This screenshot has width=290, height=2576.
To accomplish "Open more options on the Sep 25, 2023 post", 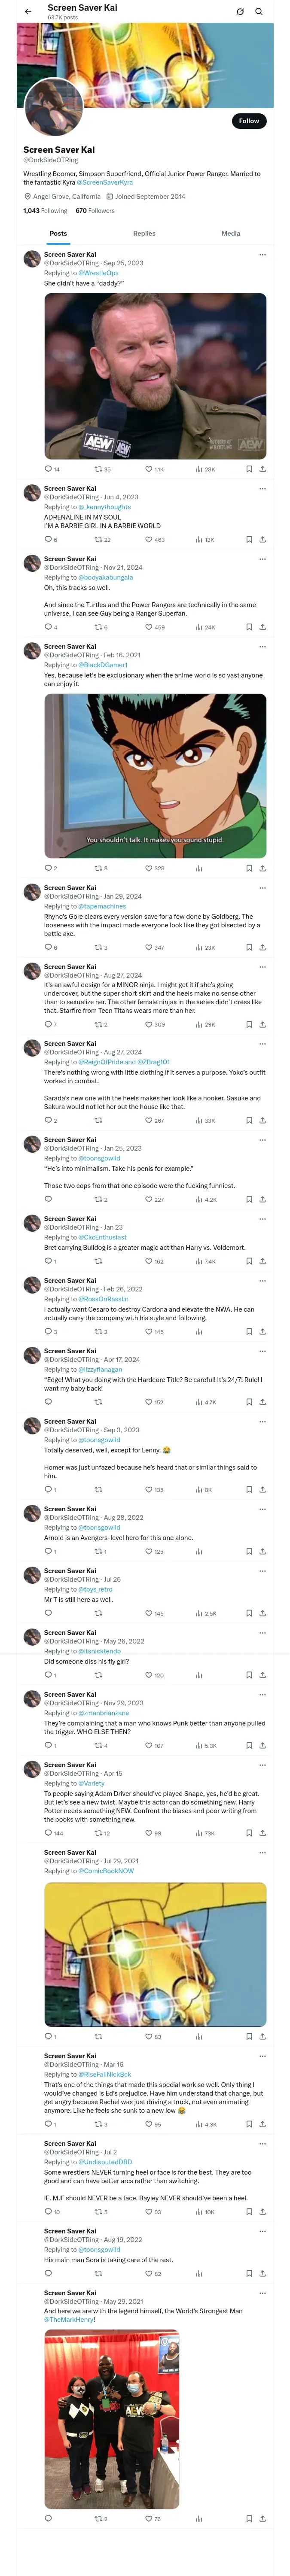I will [262, 255].
